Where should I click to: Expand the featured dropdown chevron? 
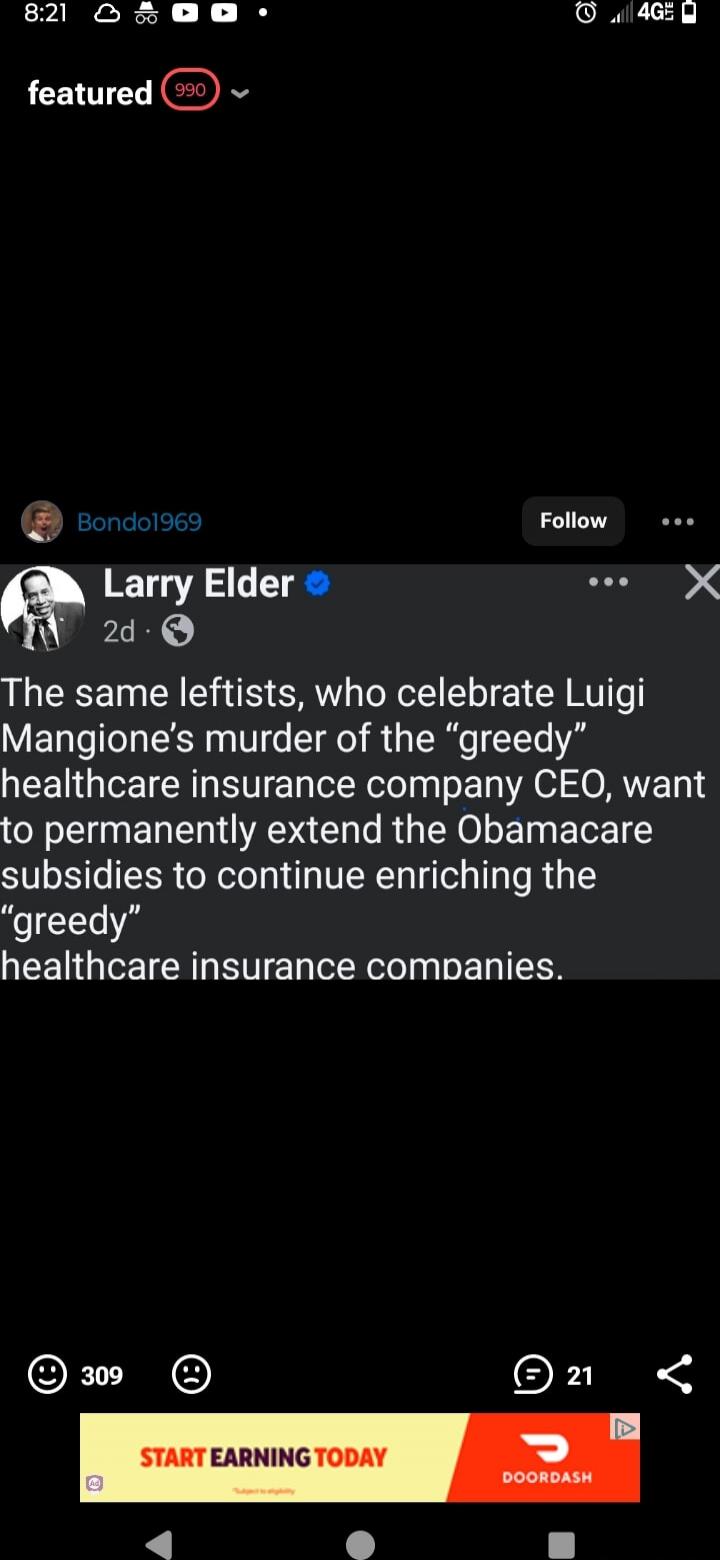click(x=239, y=93)
